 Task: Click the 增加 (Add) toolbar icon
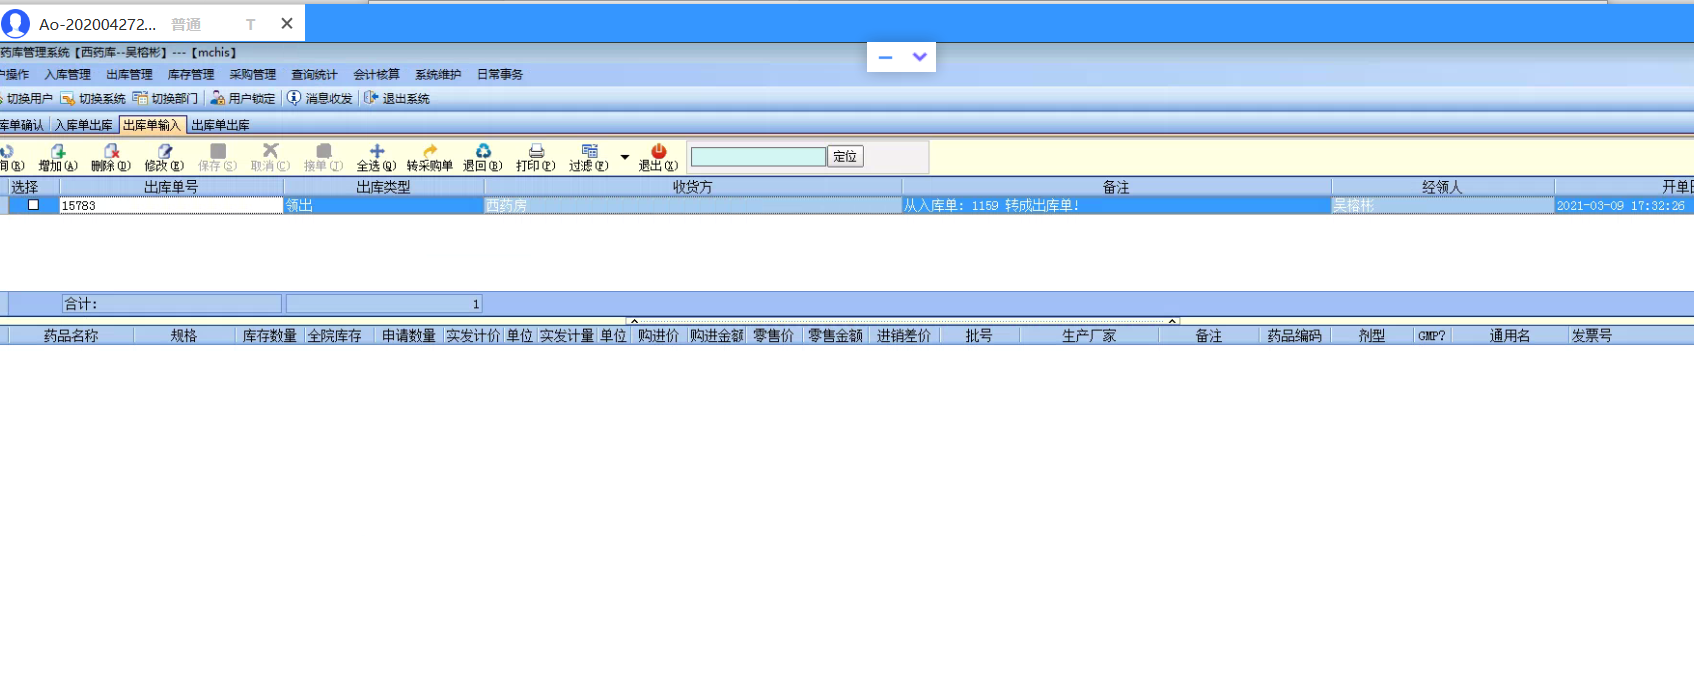click(x=58, y=158)
